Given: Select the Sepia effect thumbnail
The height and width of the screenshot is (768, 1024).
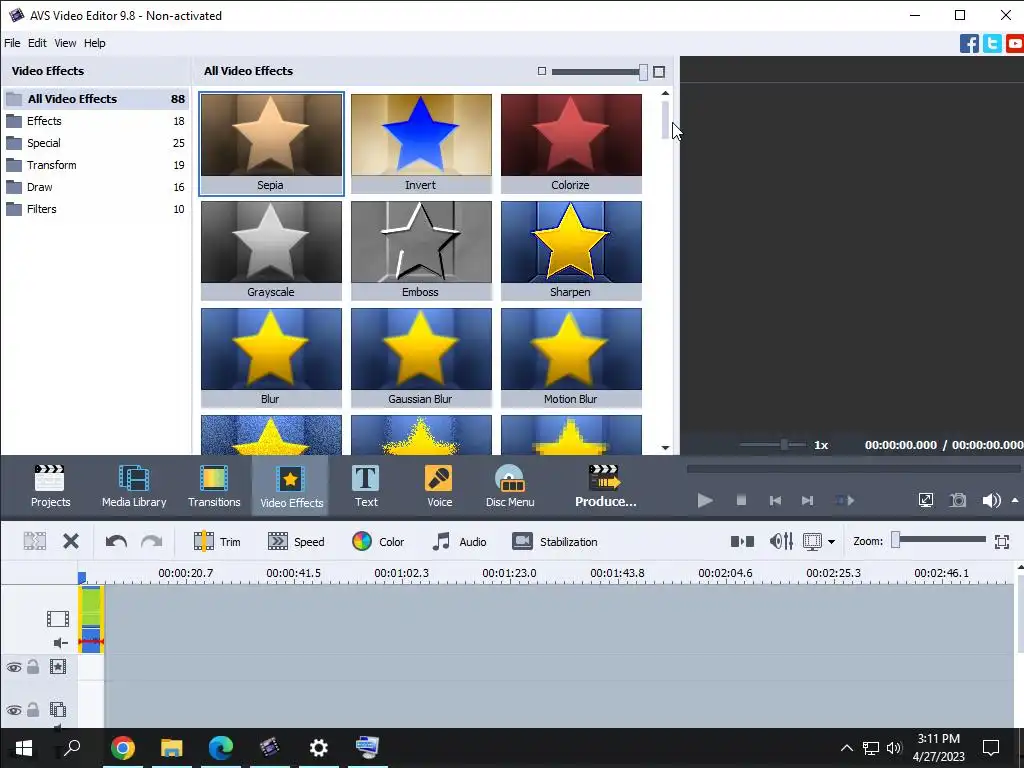Looking at the screenshot, I should point(271,144).
